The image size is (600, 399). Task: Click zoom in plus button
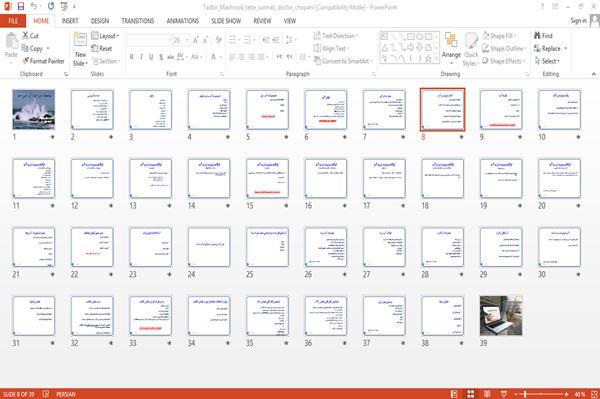[566, 394]
